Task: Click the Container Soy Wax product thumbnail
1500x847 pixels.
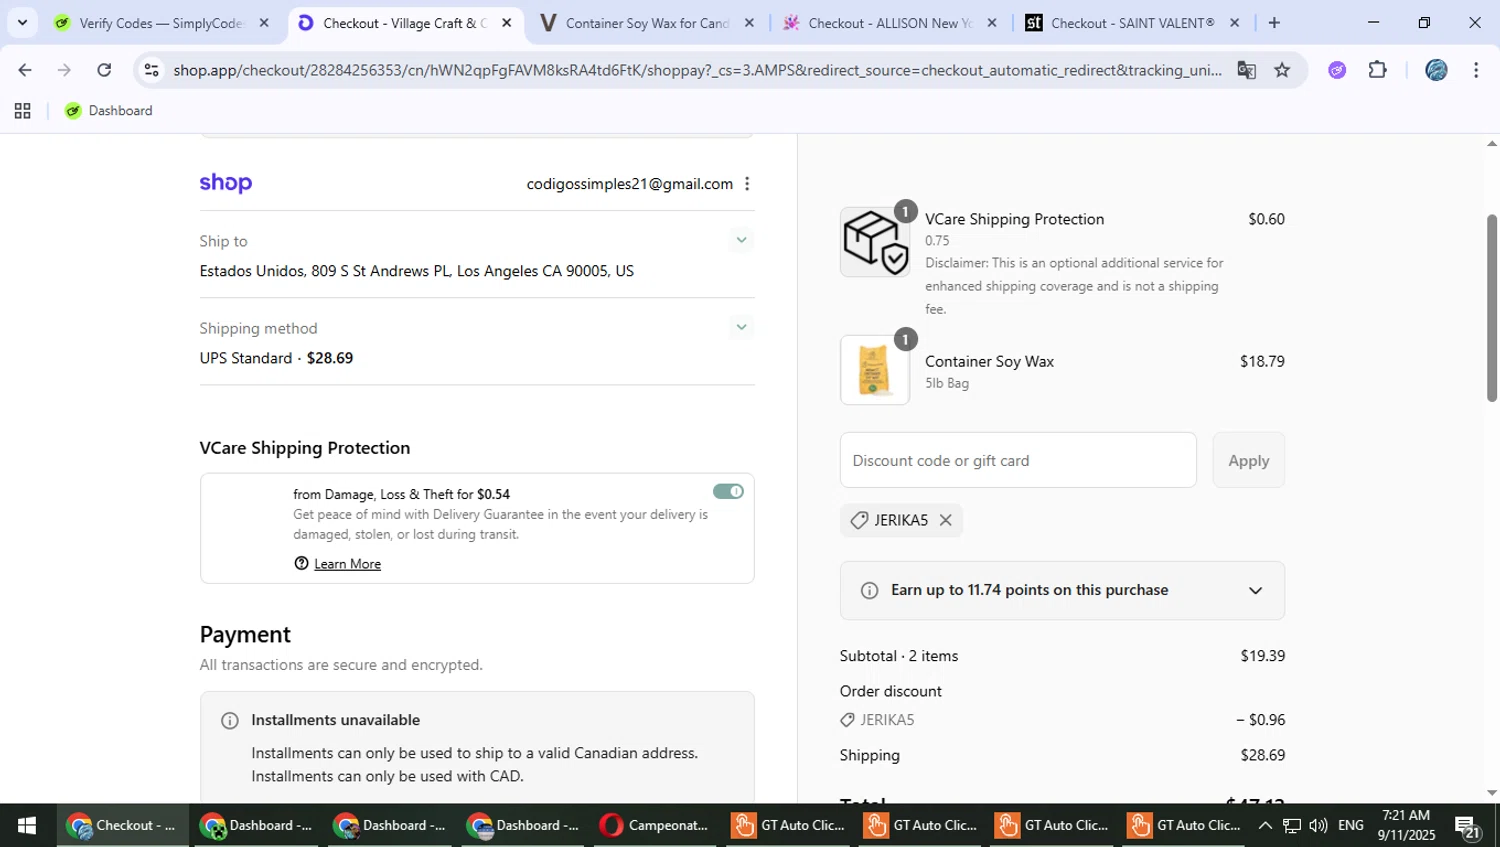Action: point(875,370)
